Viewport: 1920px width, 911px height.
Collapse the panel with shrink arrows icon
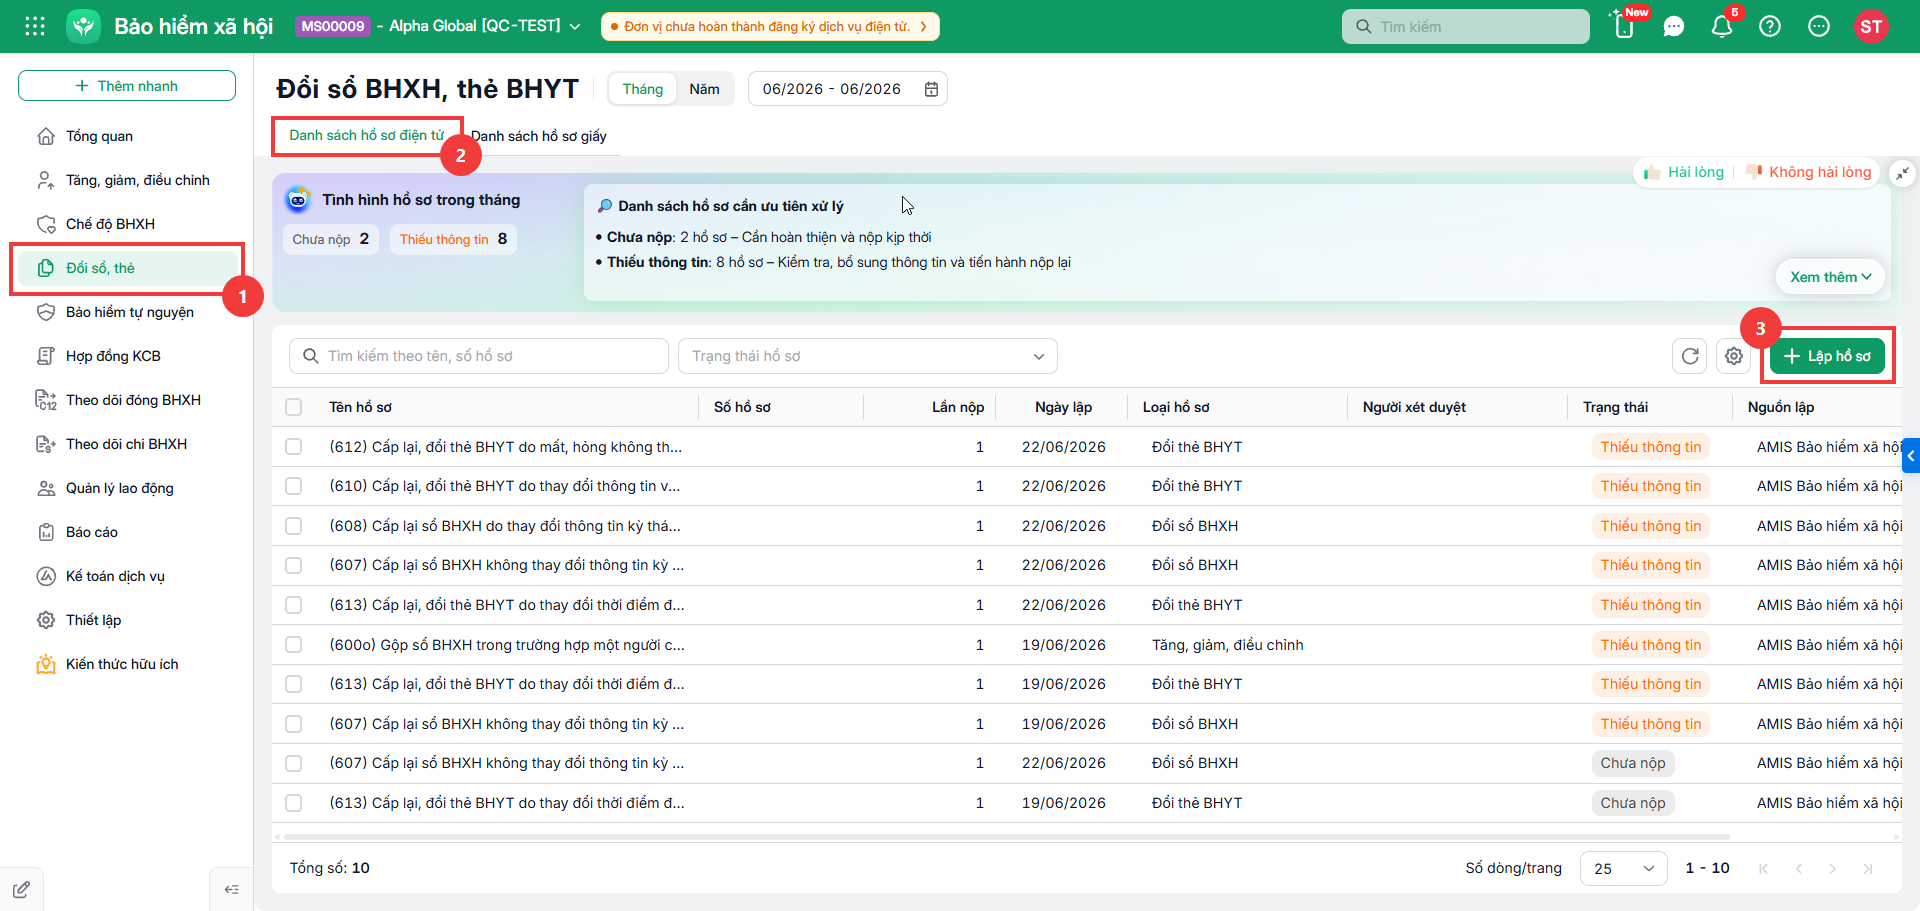point(1902,173)
